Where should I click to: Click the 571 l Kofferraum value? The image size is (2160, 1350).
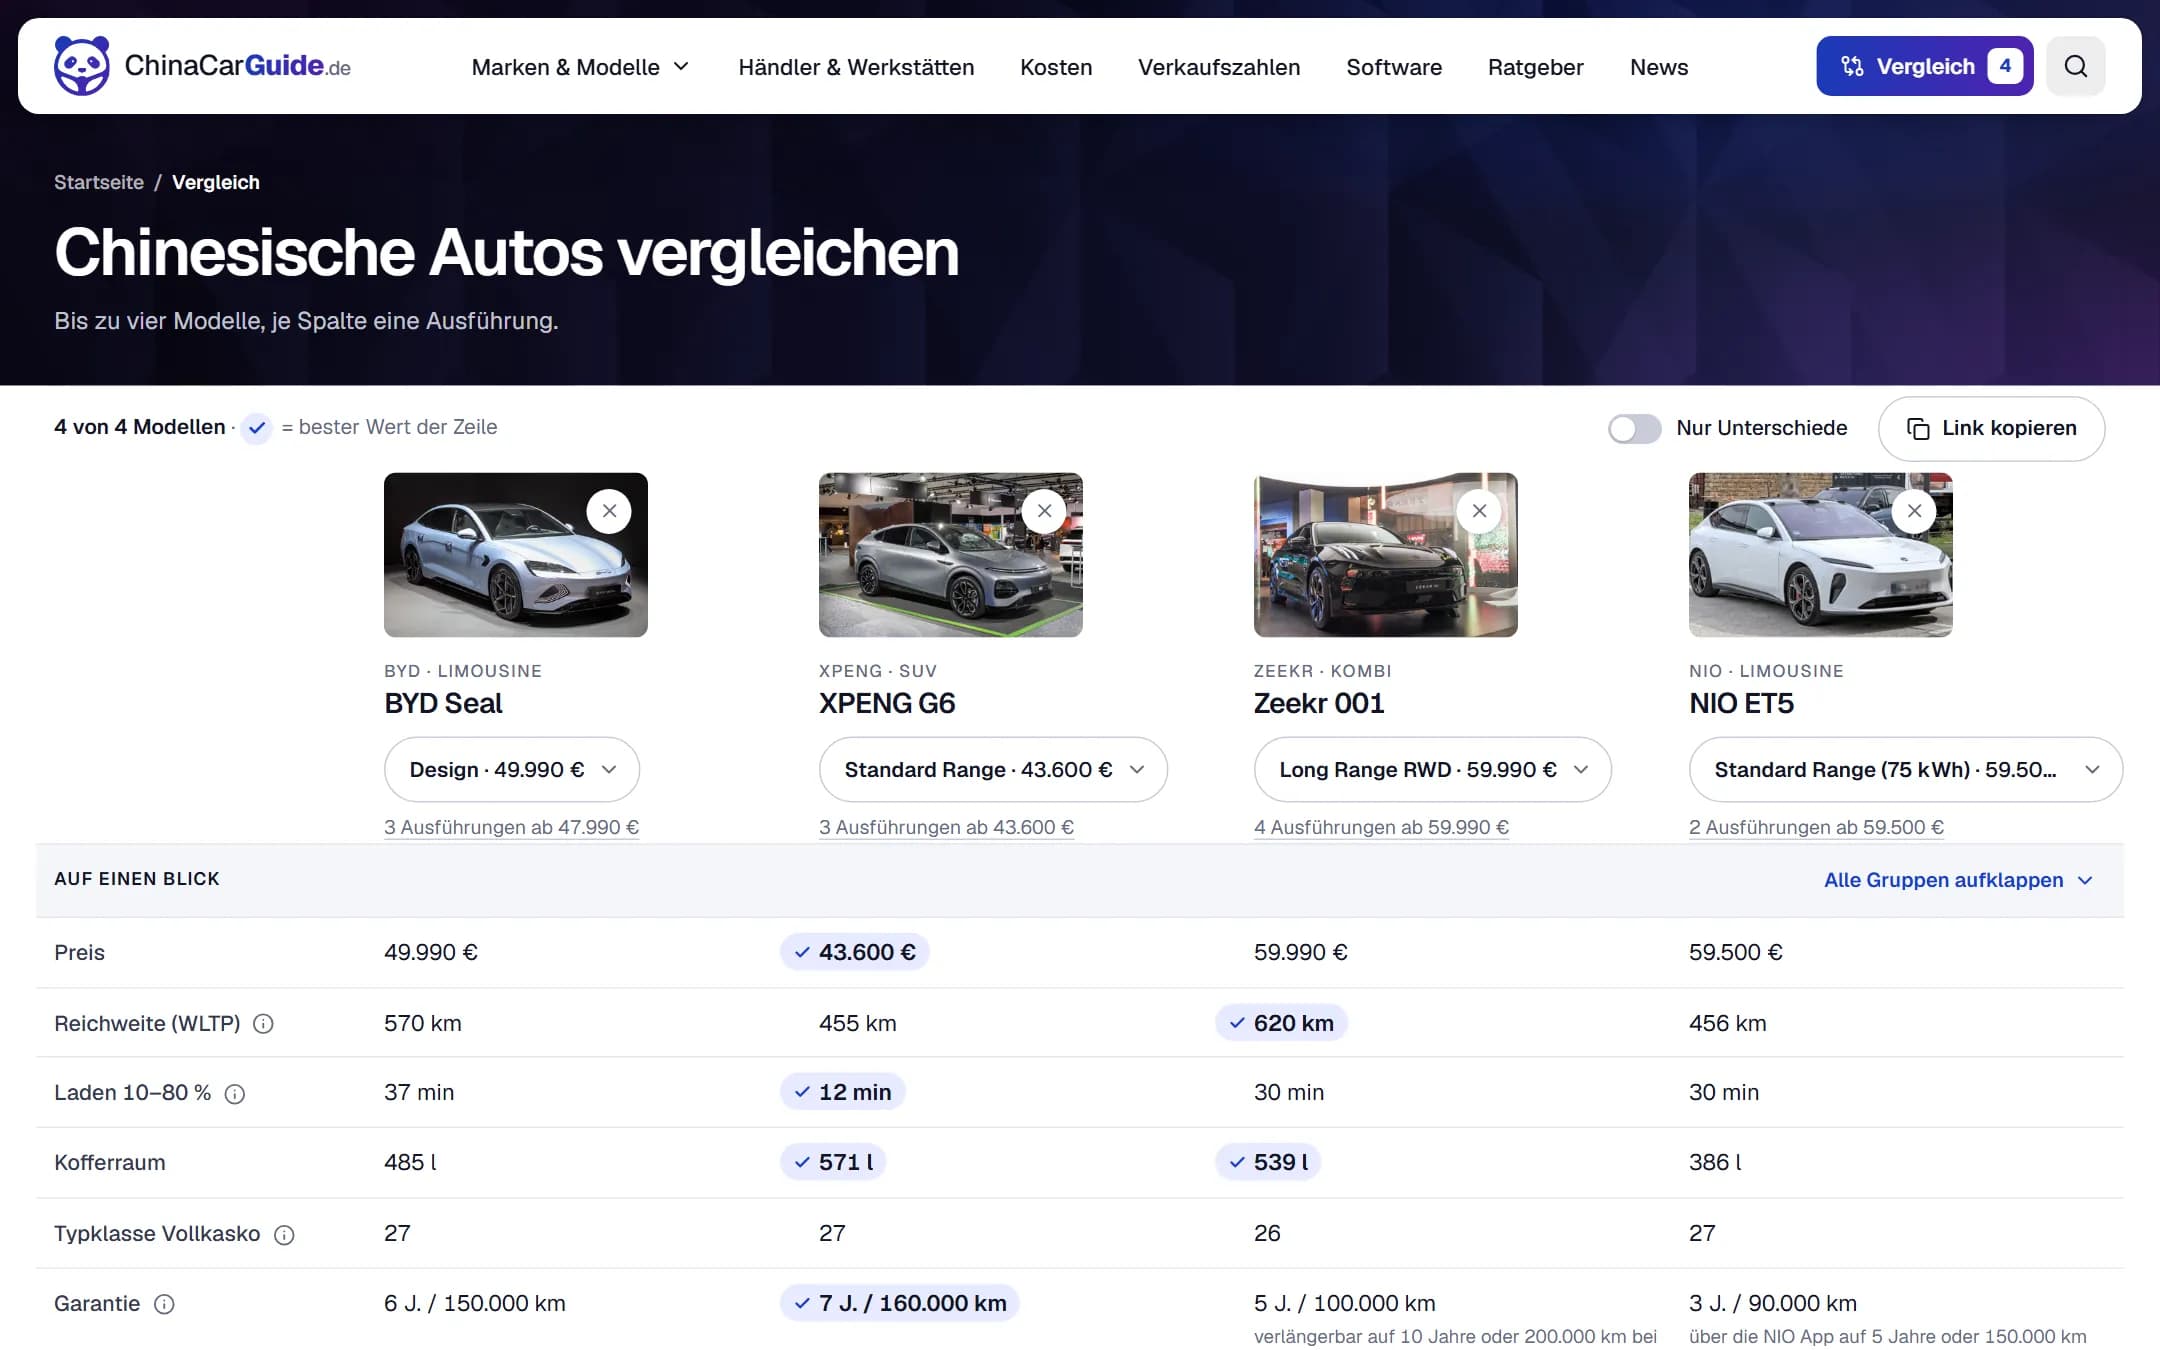(834, 1162)
